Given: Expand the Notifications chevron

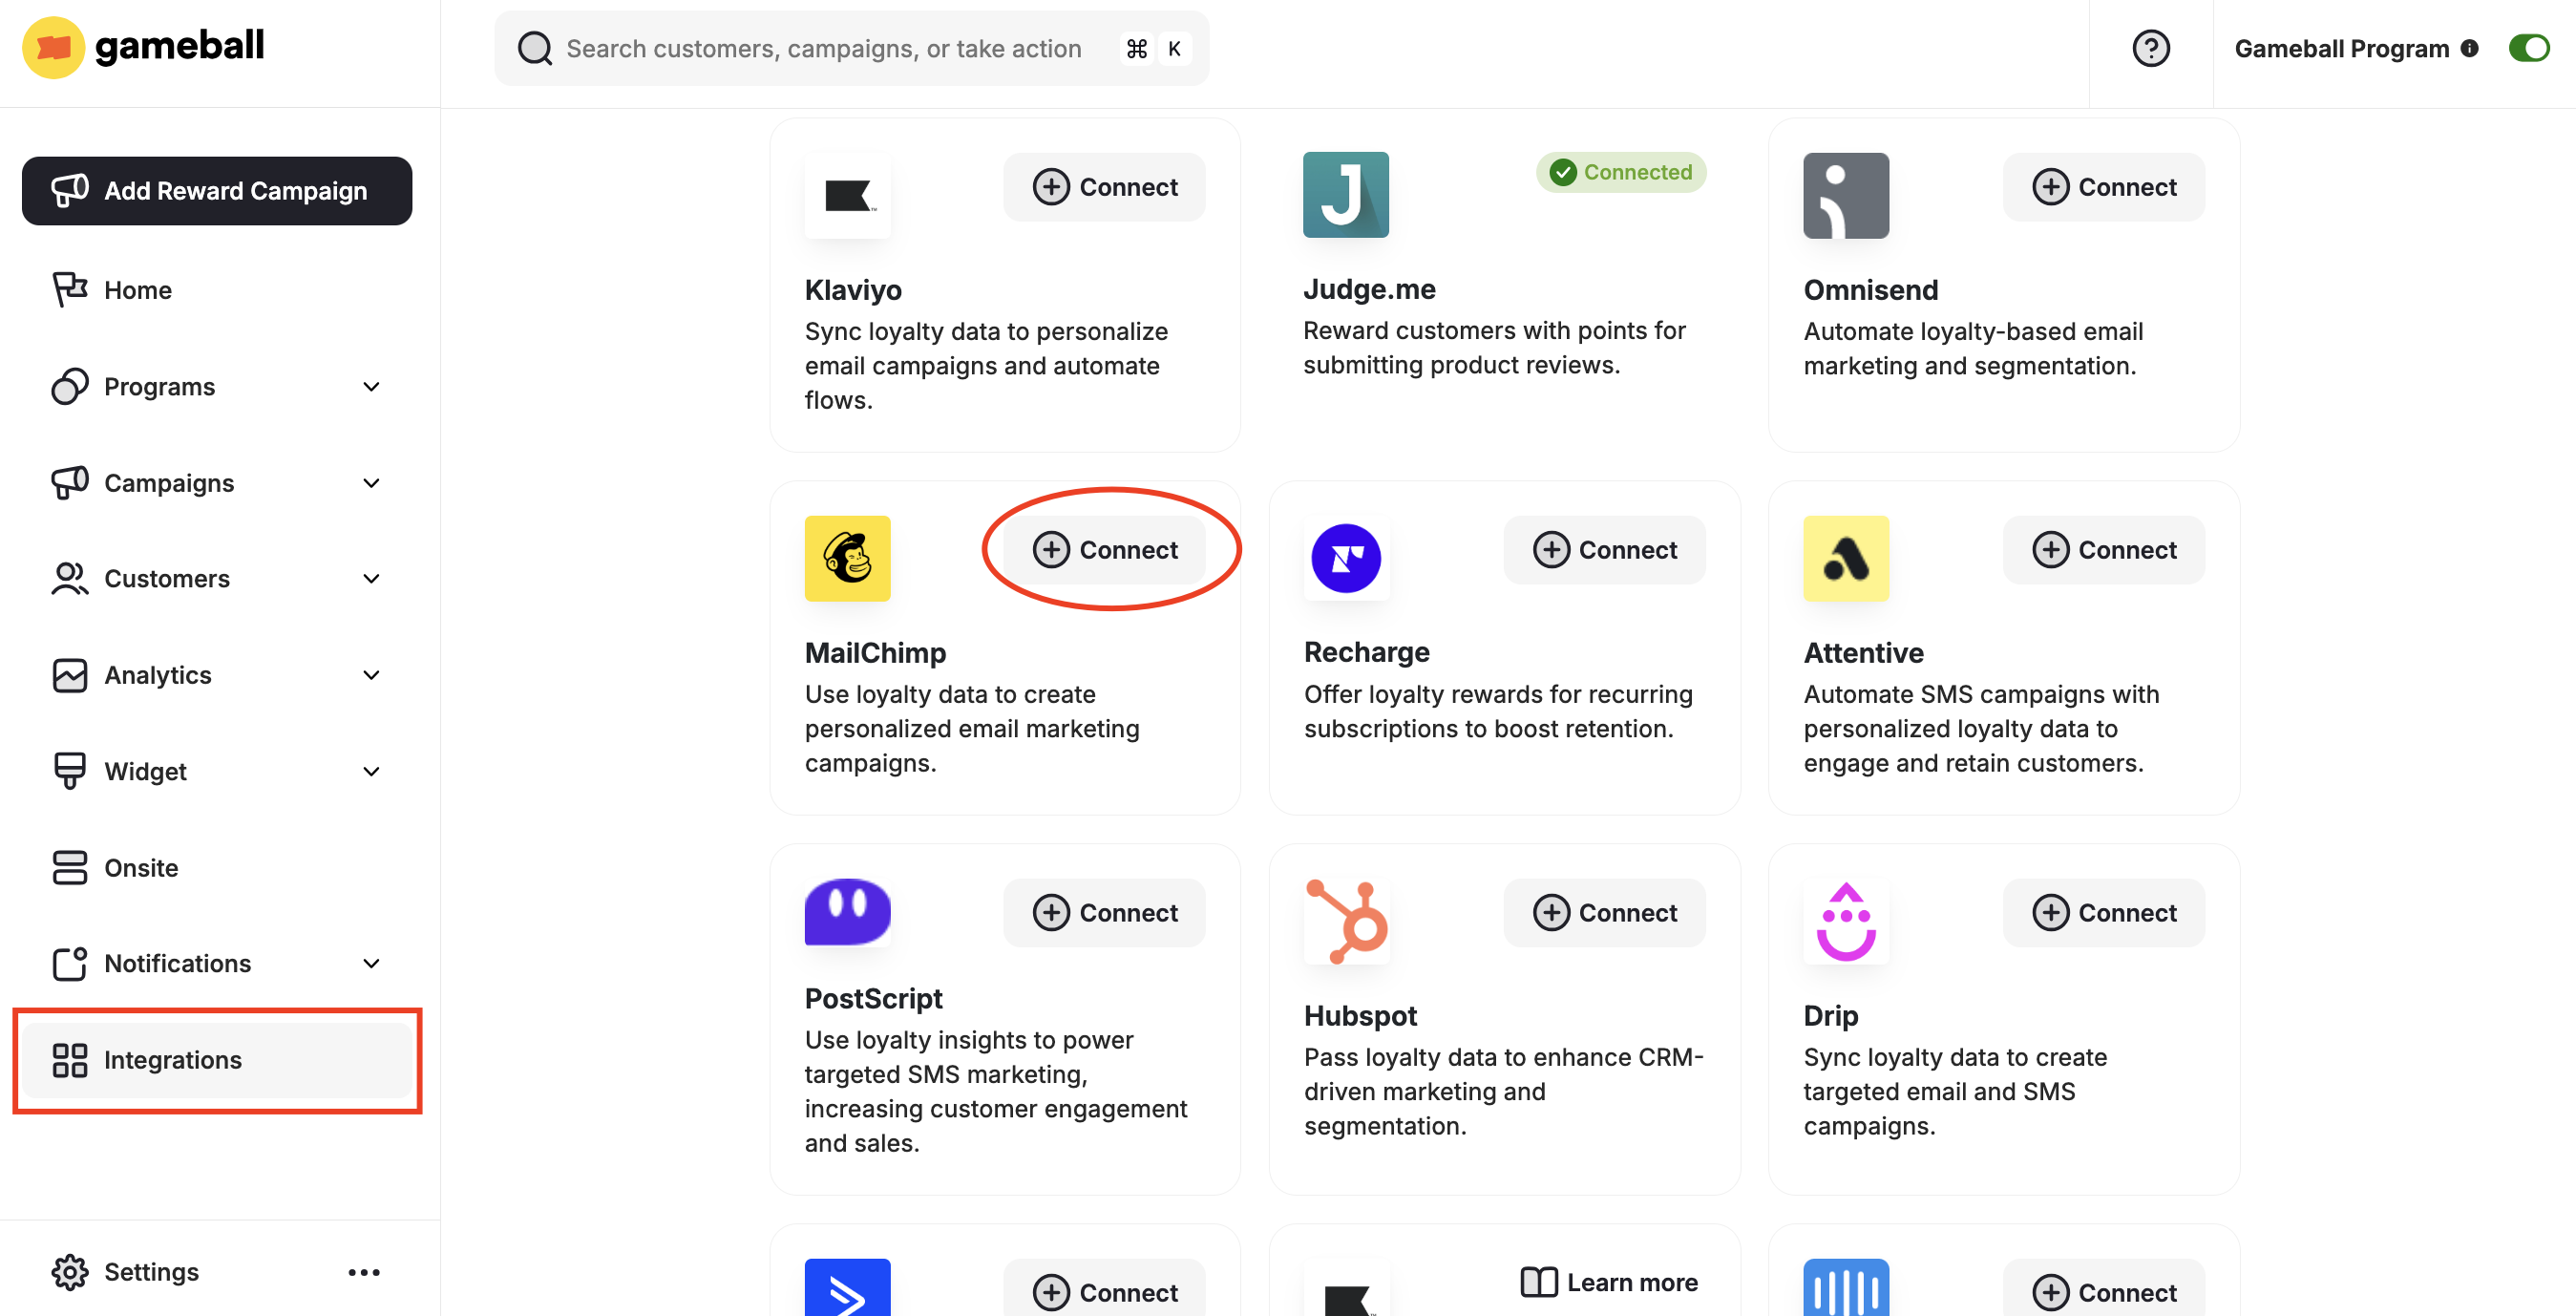Looking at the screenshot, I should 371,963.
